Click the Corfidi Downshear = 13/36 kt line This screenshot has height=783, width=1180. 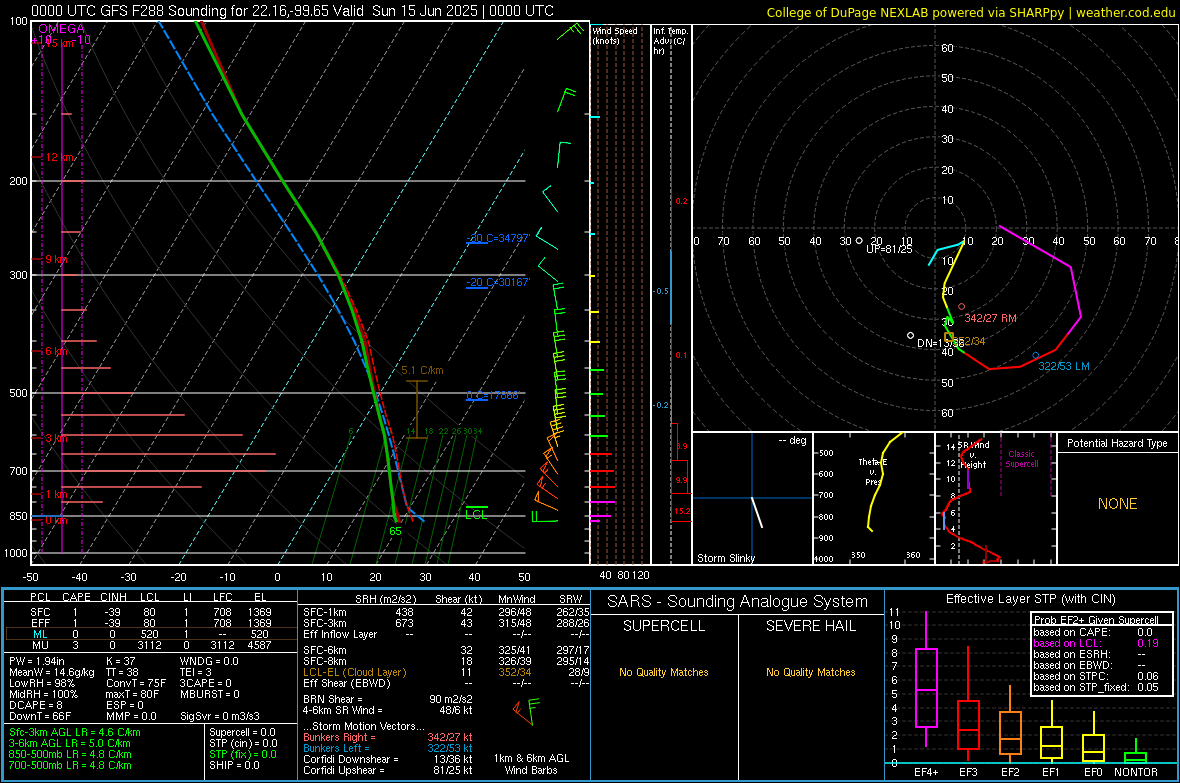click(388, 759)
